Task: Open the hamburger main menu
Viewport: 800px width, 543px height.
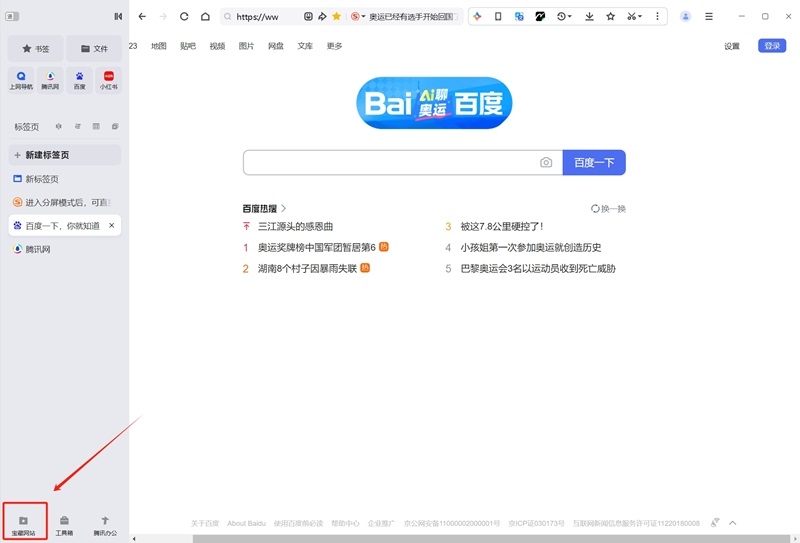Action: 709,16
